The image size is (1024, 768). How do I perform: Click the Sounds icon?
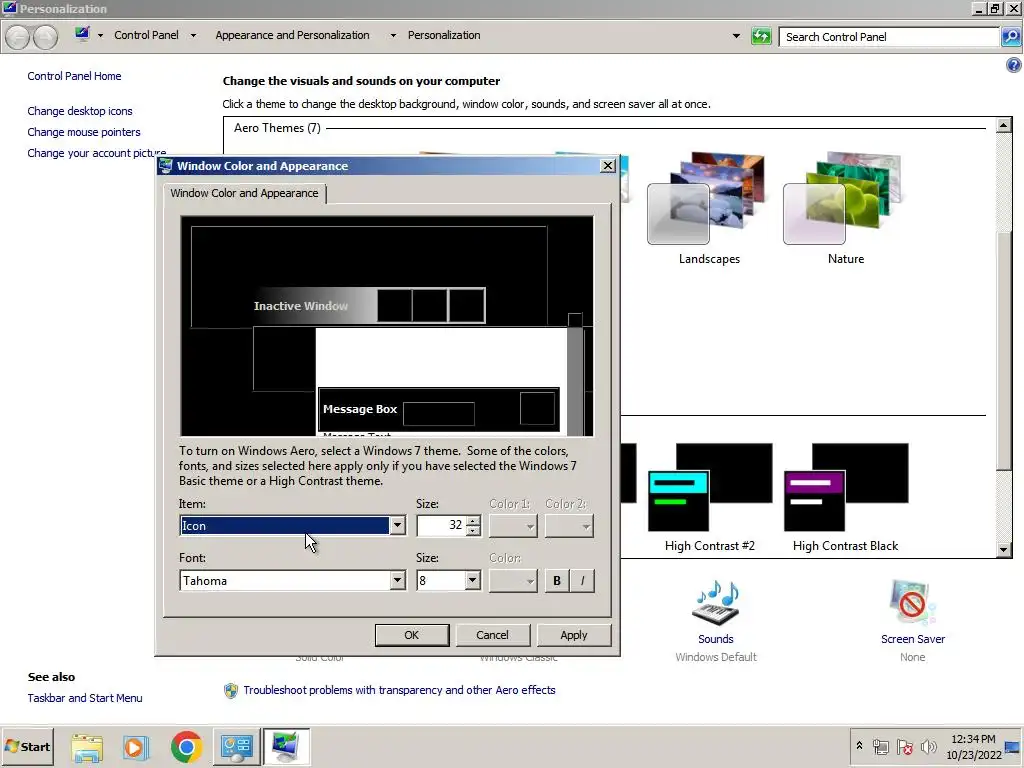[x=716, y=602]
